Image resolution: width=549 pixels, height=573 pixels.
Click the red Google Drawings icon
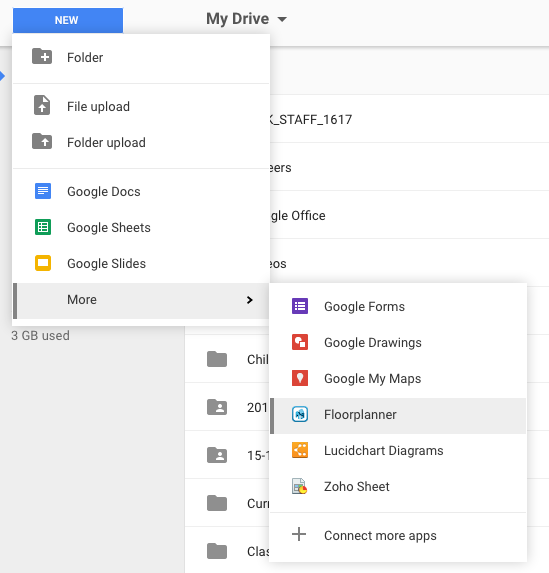pyautogui.click(x=300, y=342)
